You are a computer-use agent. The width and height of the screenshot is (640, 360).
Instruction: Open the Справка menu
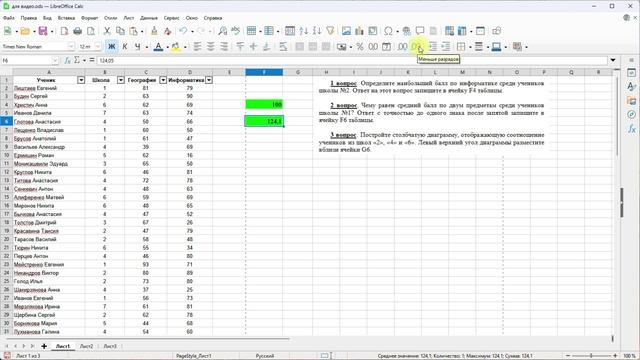[213, 18]
